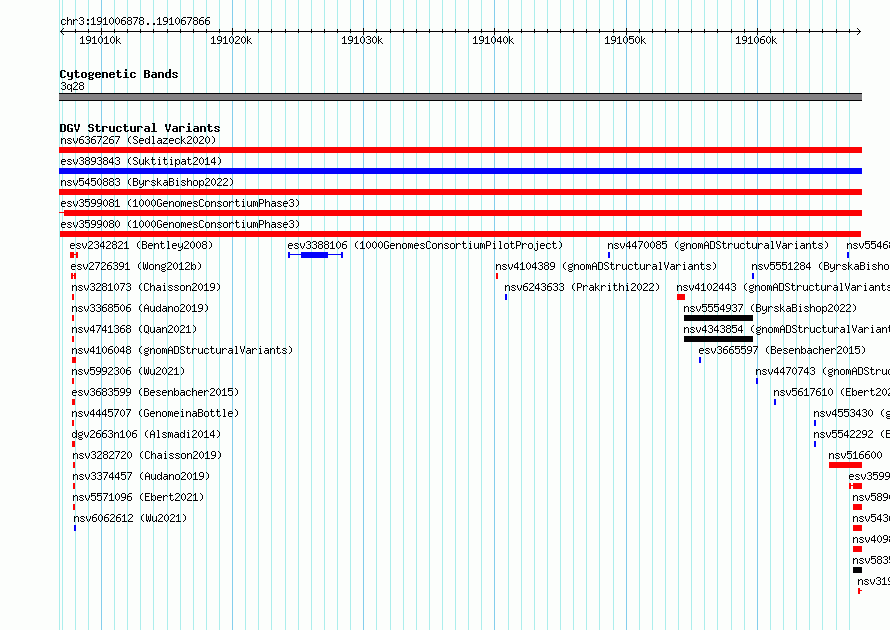Open nsv3281073 (Chaisson2019) variant
The height and width of the screenshot is (630, 890).
(x=146, y=287)
